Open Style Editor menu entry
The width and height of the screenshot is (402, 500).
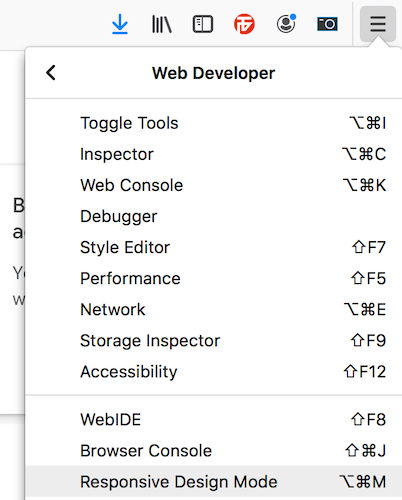pos(214,247)
